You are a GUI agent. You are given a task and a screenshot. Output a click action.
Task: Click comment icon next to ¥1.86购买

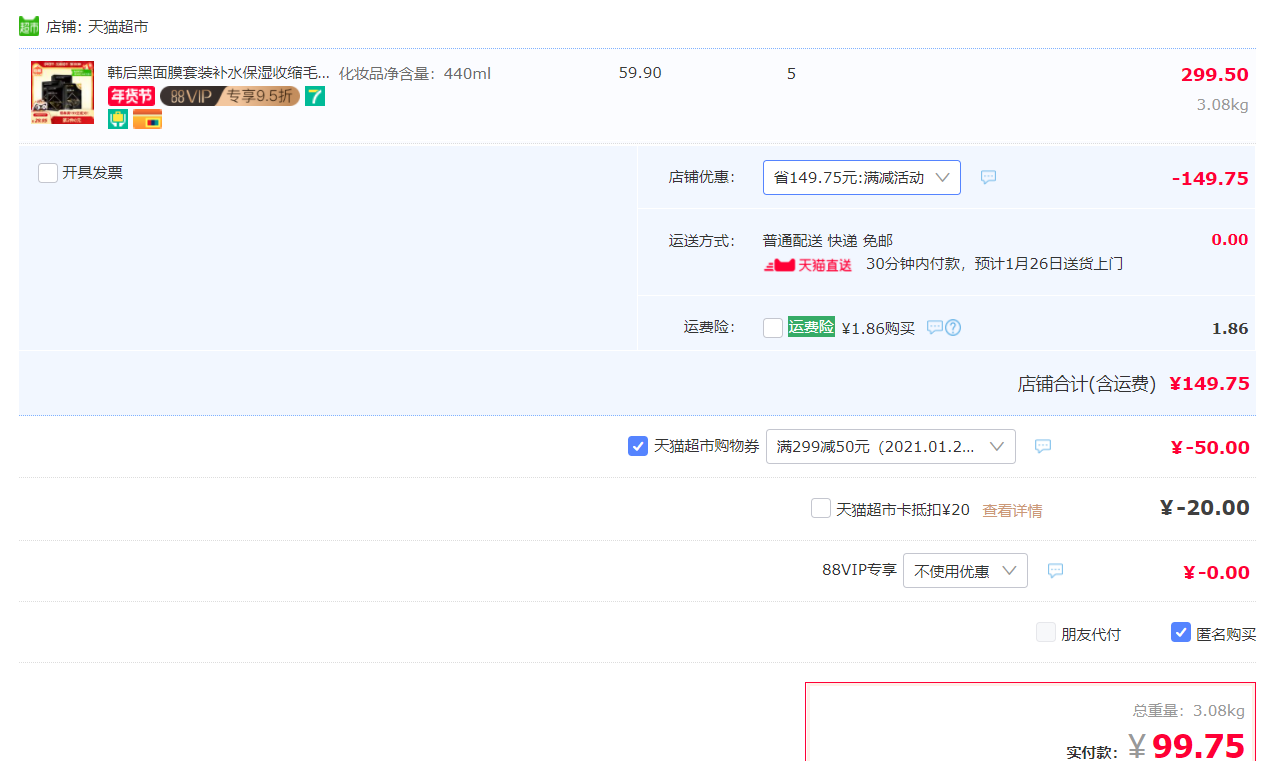click(934, 327)
